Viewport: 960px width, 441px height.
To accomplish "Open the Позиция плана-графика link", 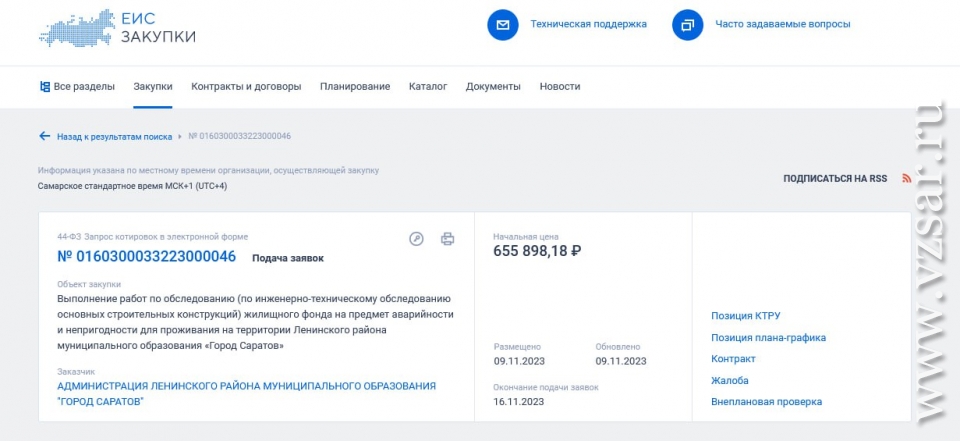I will (x=768, y=337).
